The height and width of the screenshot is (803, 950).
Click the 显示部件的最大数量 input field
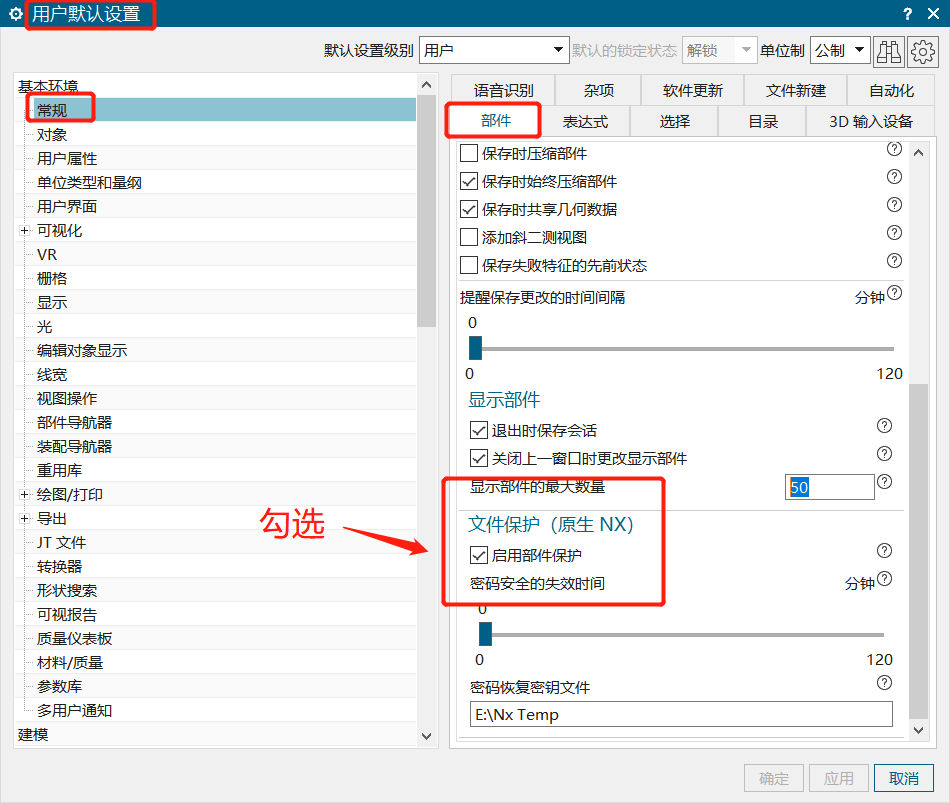[x=829, y=486]
